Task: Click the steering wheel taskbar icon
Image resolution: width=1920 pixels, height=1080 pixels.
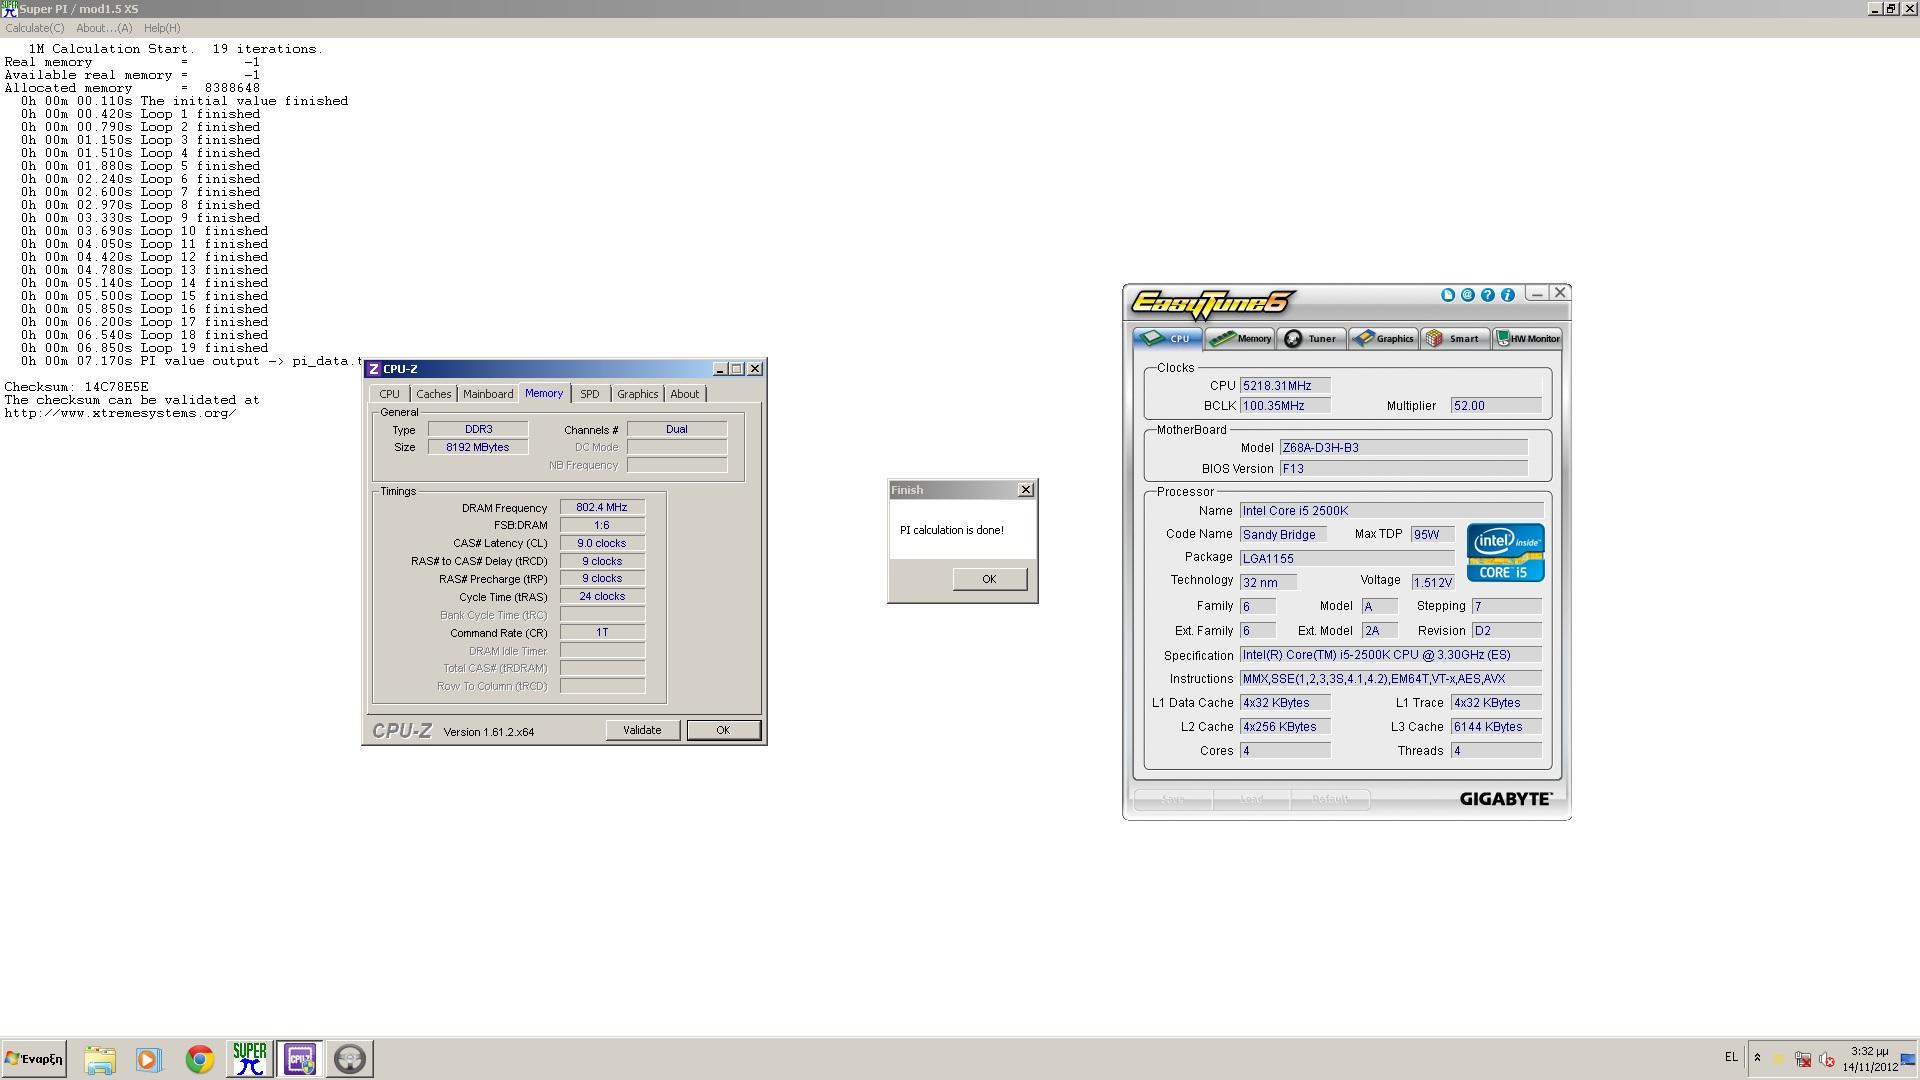Action: tap(350, 1059)
